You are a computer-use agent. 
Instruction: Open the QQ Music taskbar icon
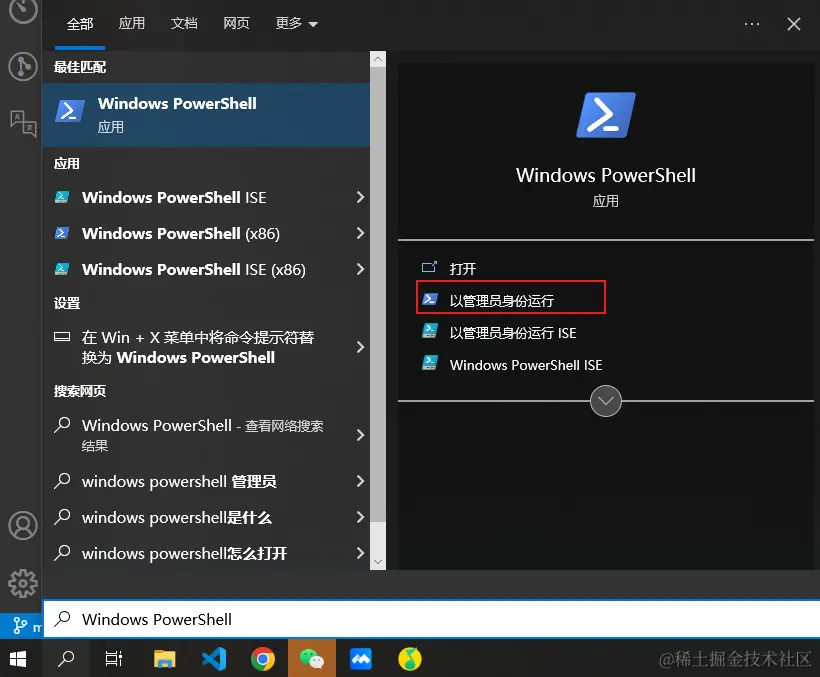pyautogui.click(x=409, y=659)
